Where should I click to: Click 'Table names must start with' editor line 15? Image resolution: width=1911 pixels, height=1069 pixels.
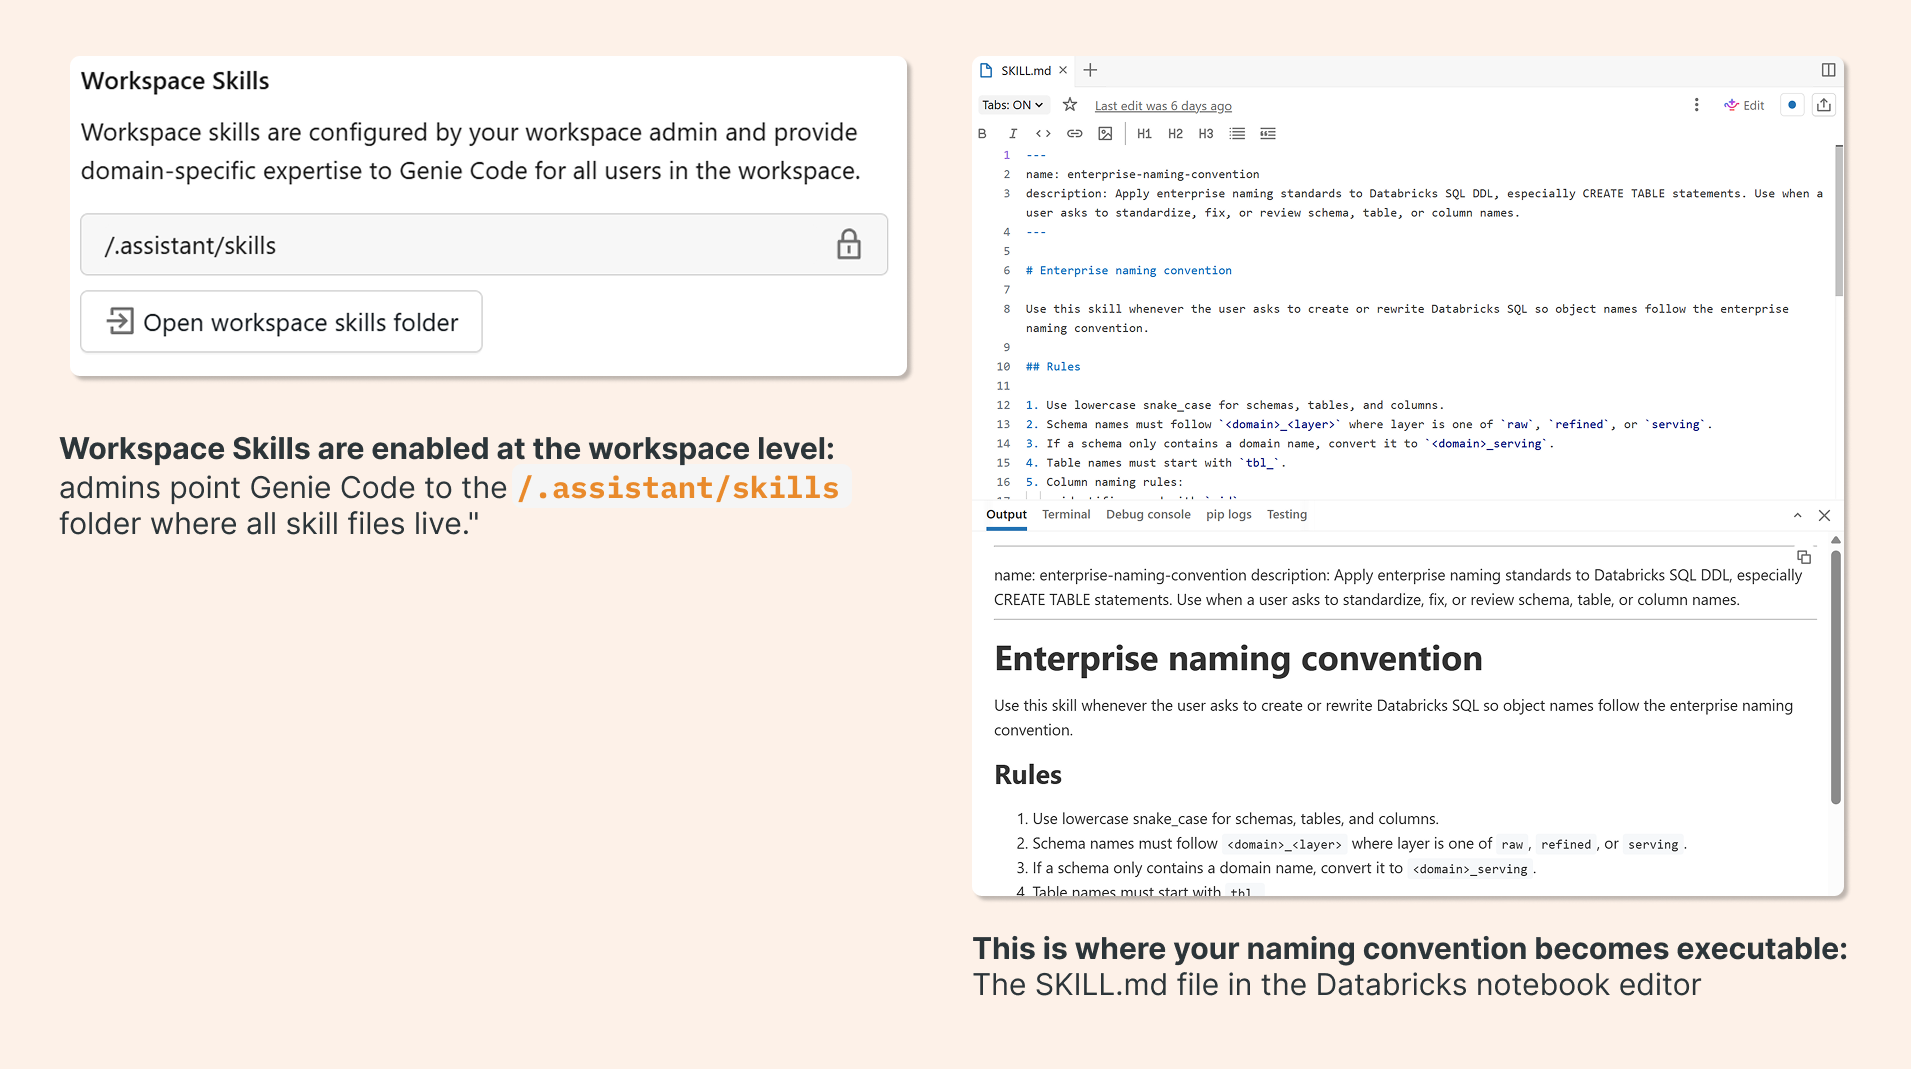(1155, 464)
